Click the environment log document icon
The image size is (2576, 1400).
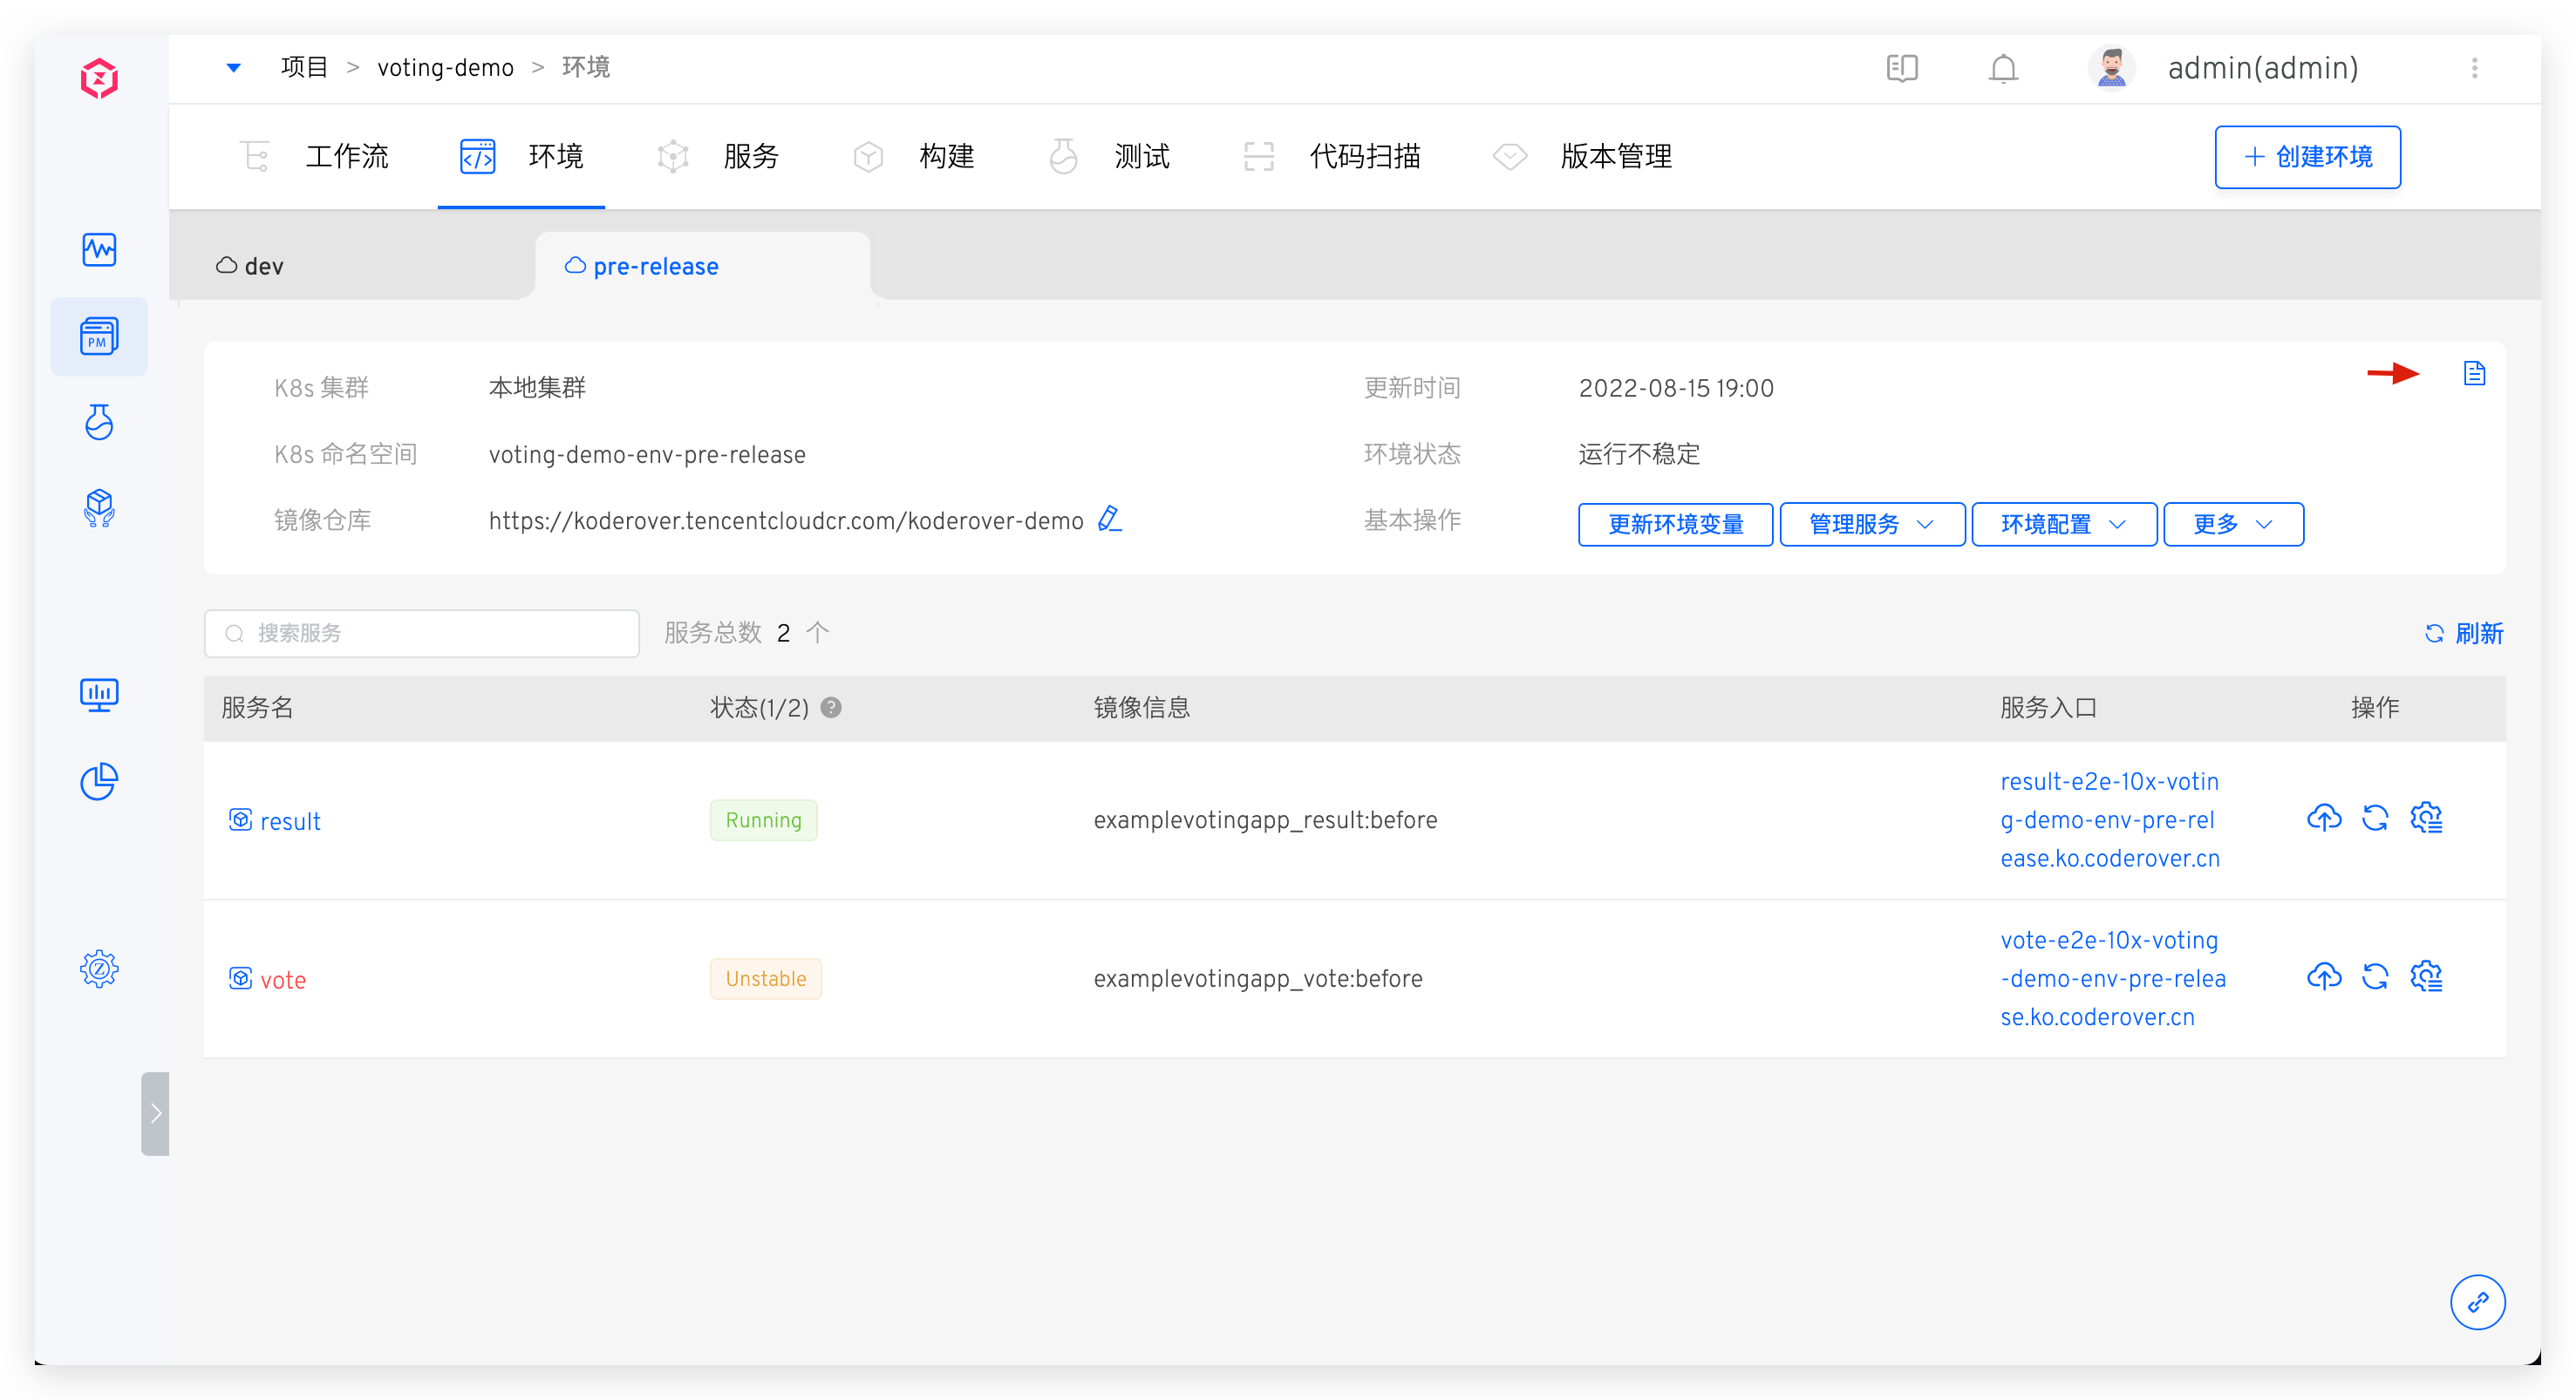coord(2473,374)
